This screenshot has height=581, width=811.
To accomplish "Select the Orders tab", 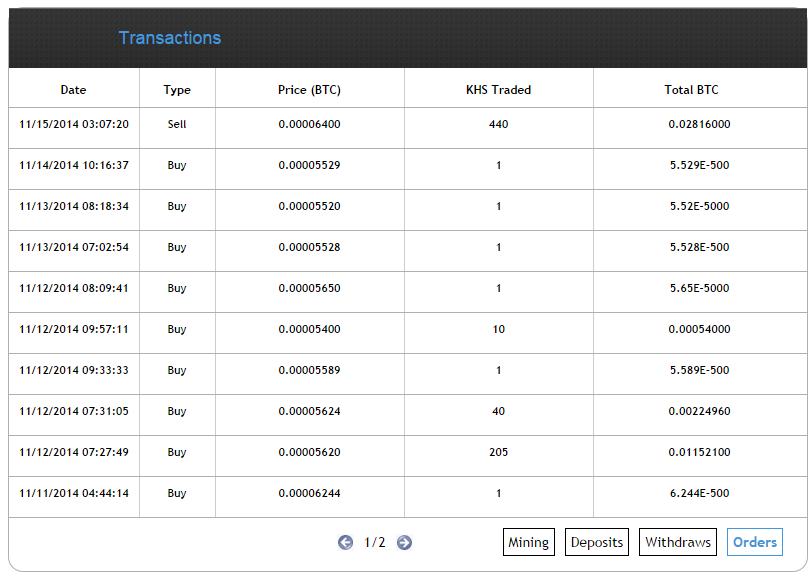I will click(755, 542).
